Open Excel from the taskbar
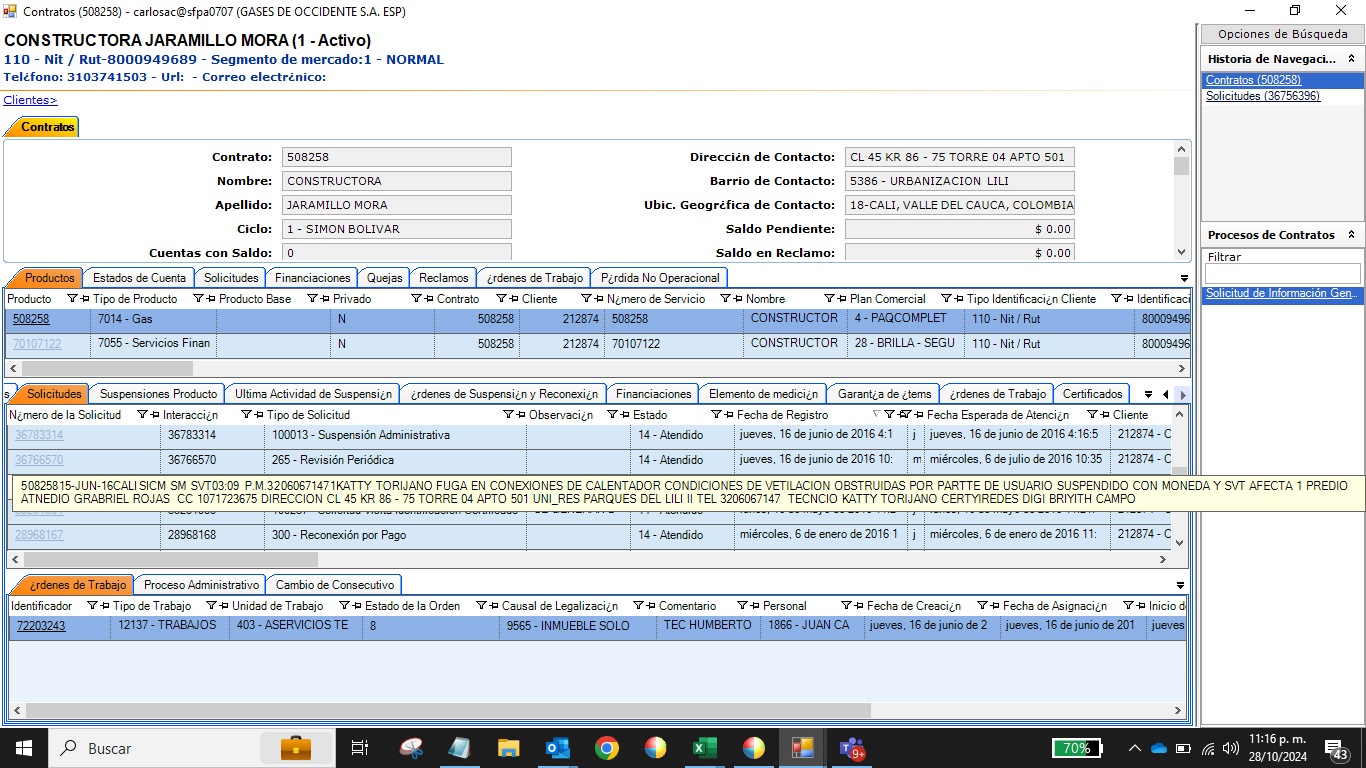Viewport: 1366px width, 768px height. pos(704,748)
